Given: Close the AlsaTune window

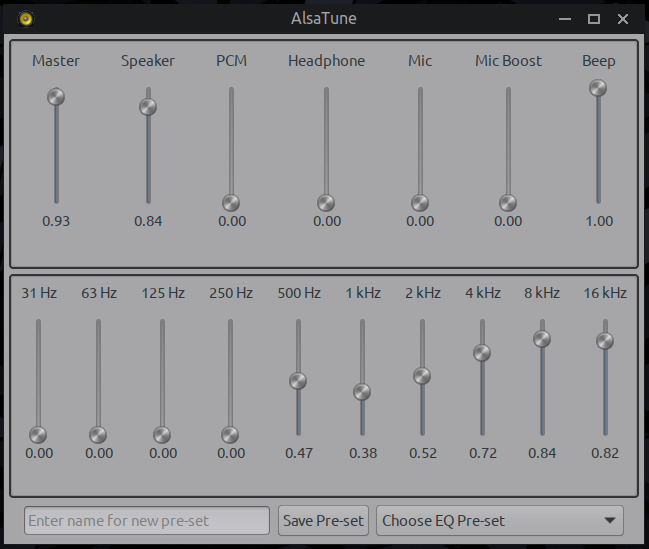Looking at the screenshot, I should 623,19.
